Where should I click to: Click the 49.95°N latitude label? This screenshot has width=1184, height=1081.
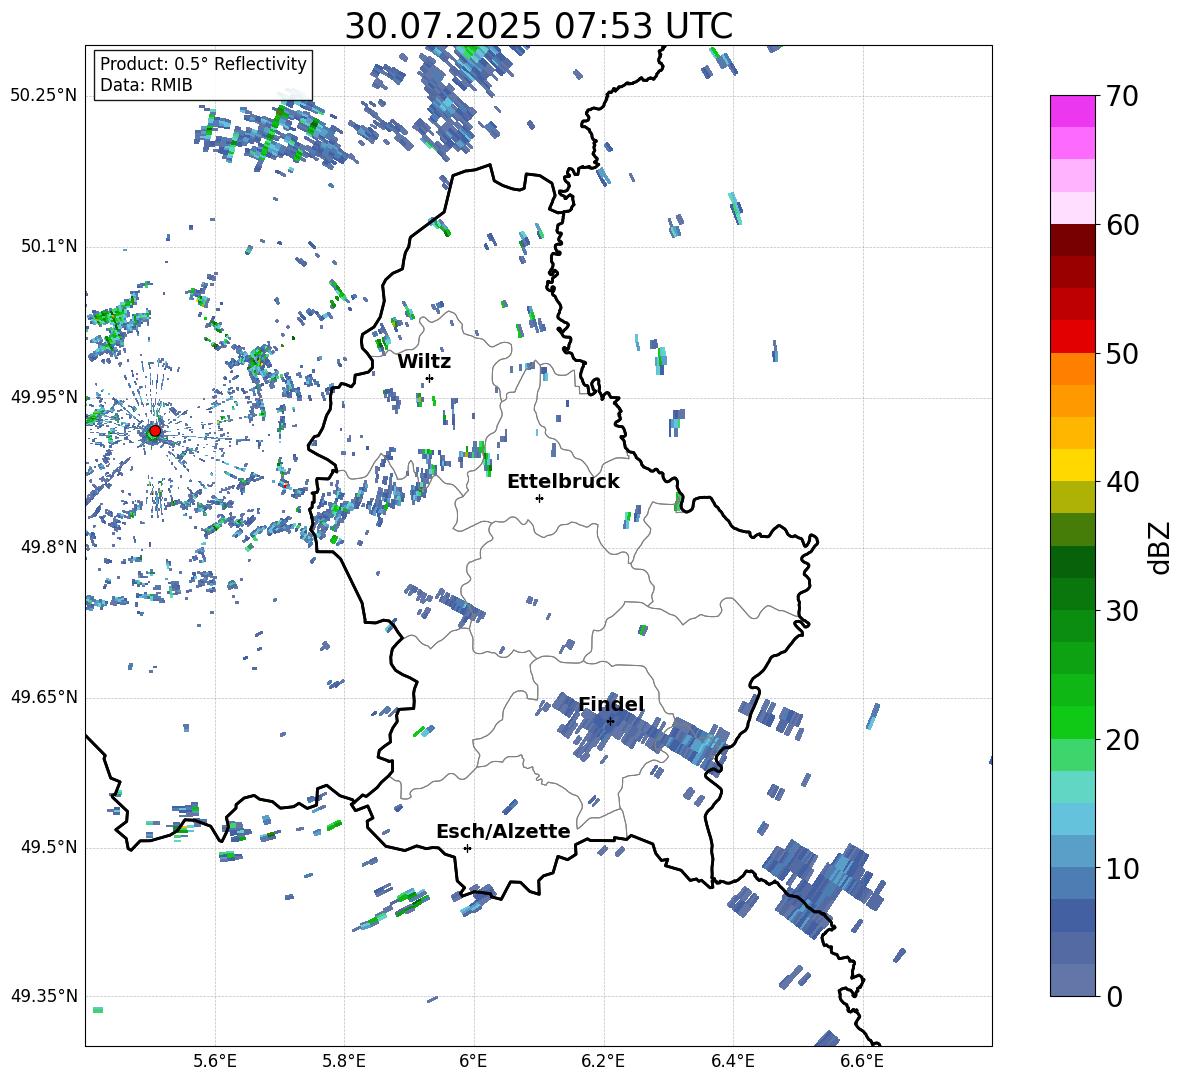(44, 397)
